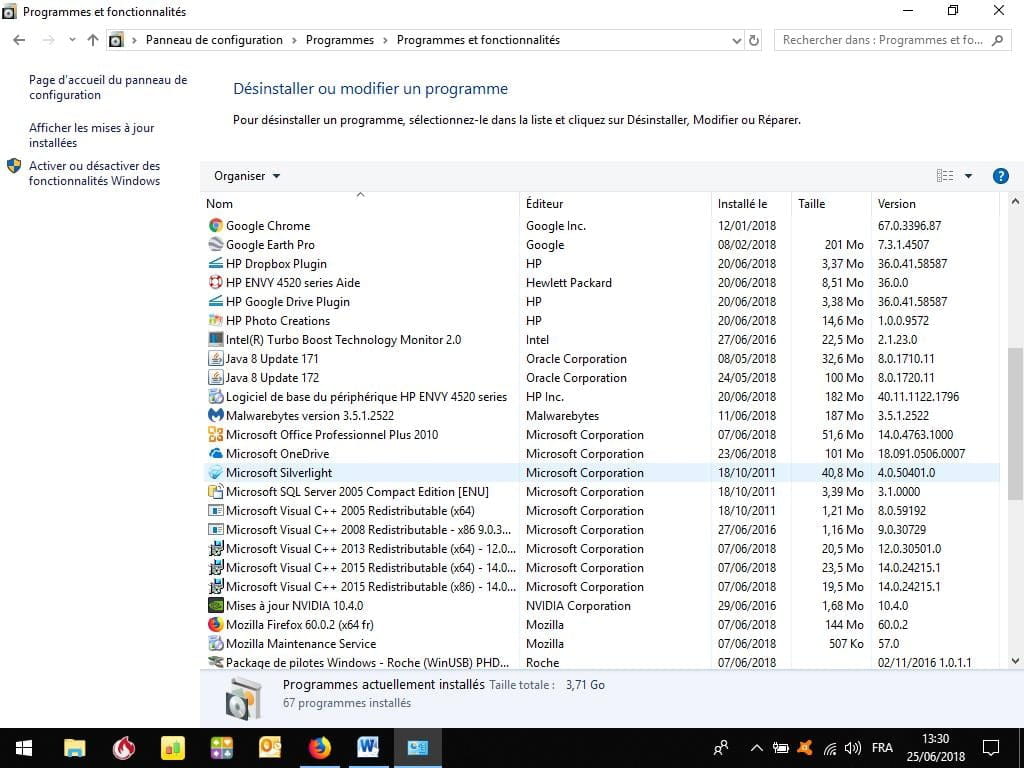This screenshot has width=1024, height=768.
Task: Sort the list by the Taille column
Action: 831,203
